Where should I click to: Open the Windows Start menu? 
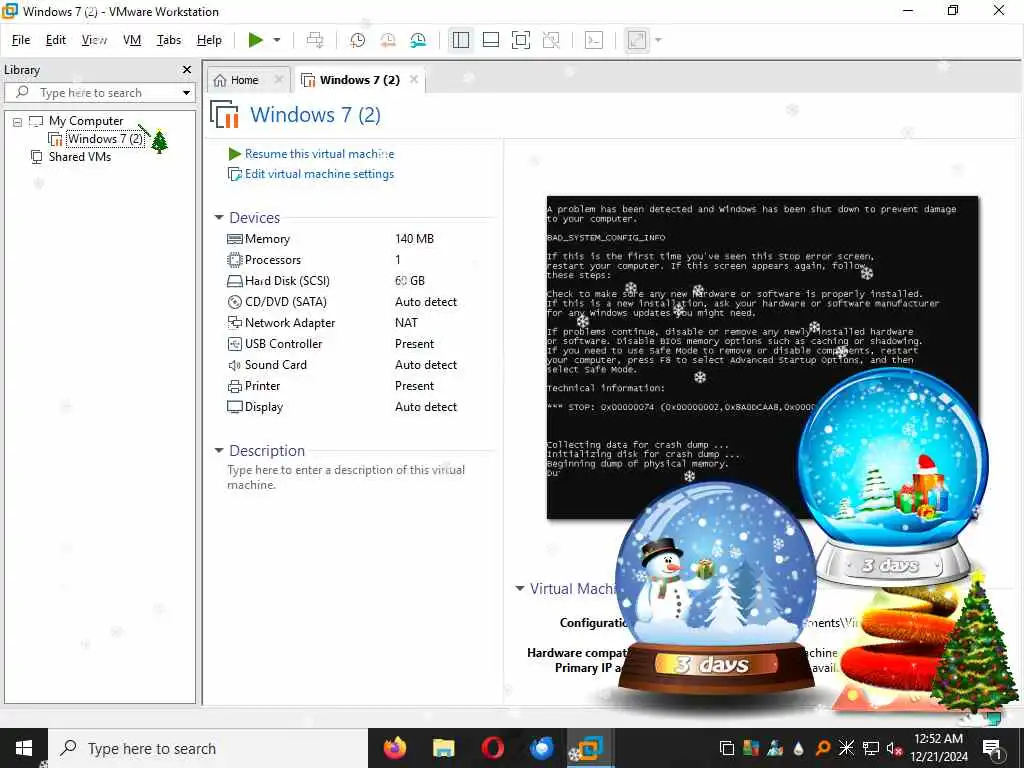(x=24, y=748)
